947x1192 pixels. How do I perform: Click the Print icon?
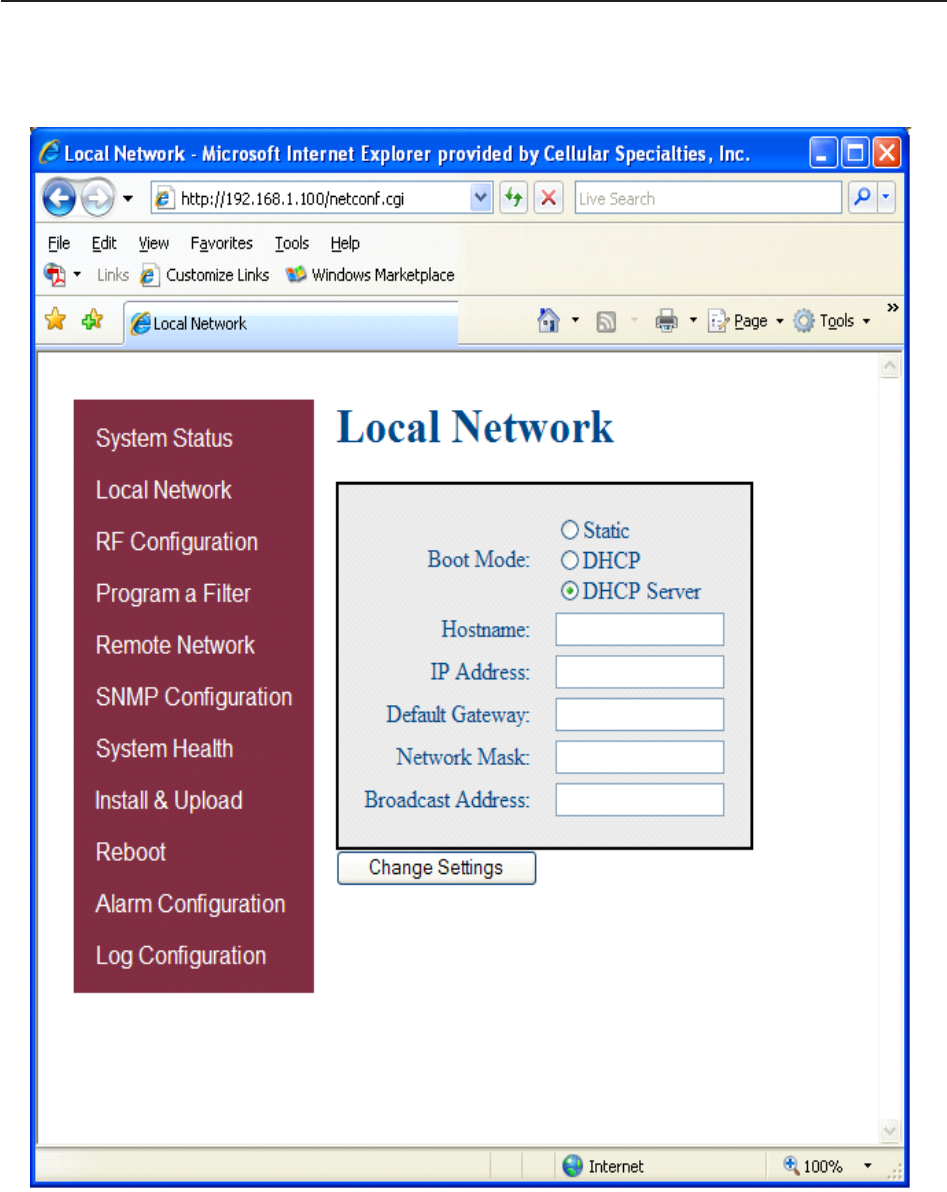(667, 321)
